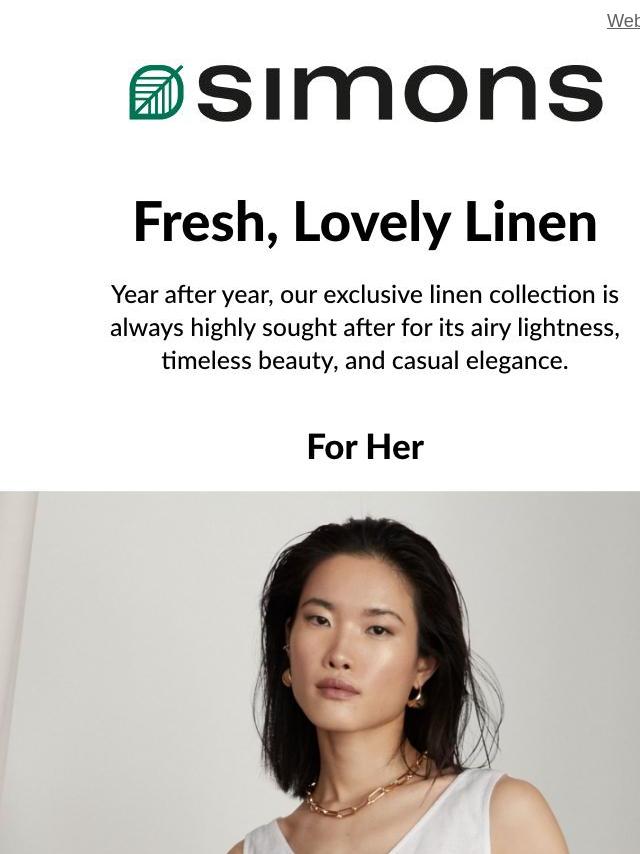Viewport: 640px width, 854px height.
Task: Click the green leaf logo icon
Action: tap(156, 92)
